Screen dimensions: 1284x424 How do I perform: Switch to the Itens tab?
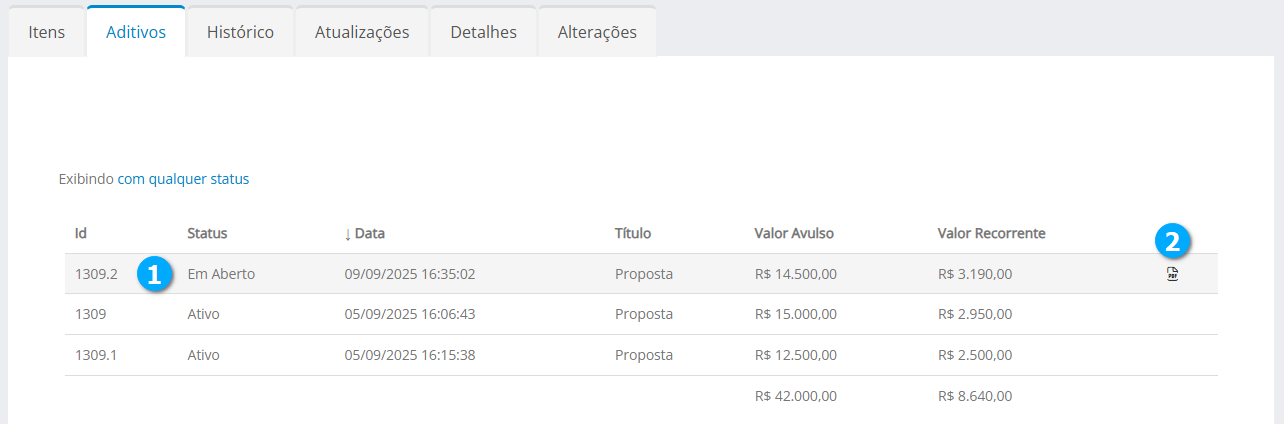point(47,32)
